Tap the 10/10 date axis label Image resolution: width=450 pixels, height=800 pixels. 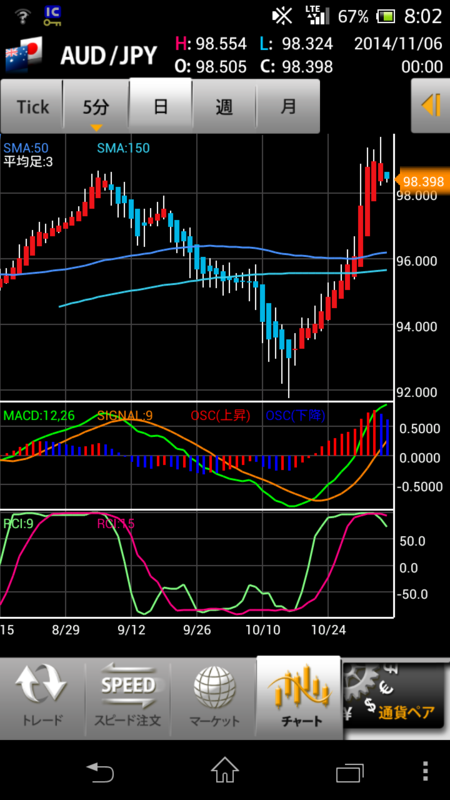263,630
